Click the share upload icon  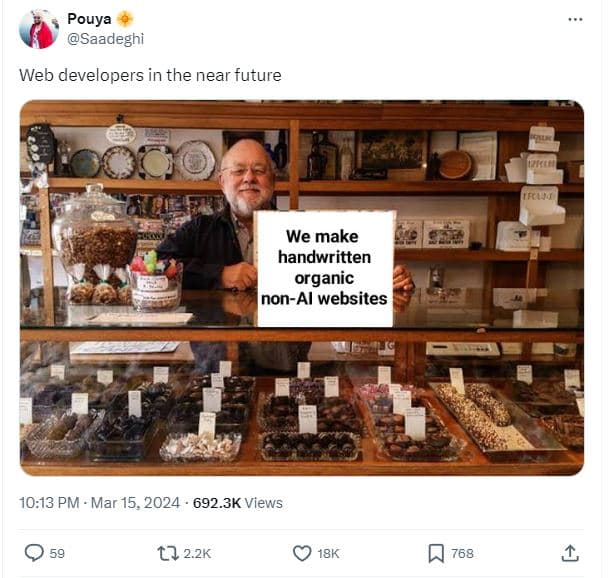pyautogui.click(x=570, y=552)
